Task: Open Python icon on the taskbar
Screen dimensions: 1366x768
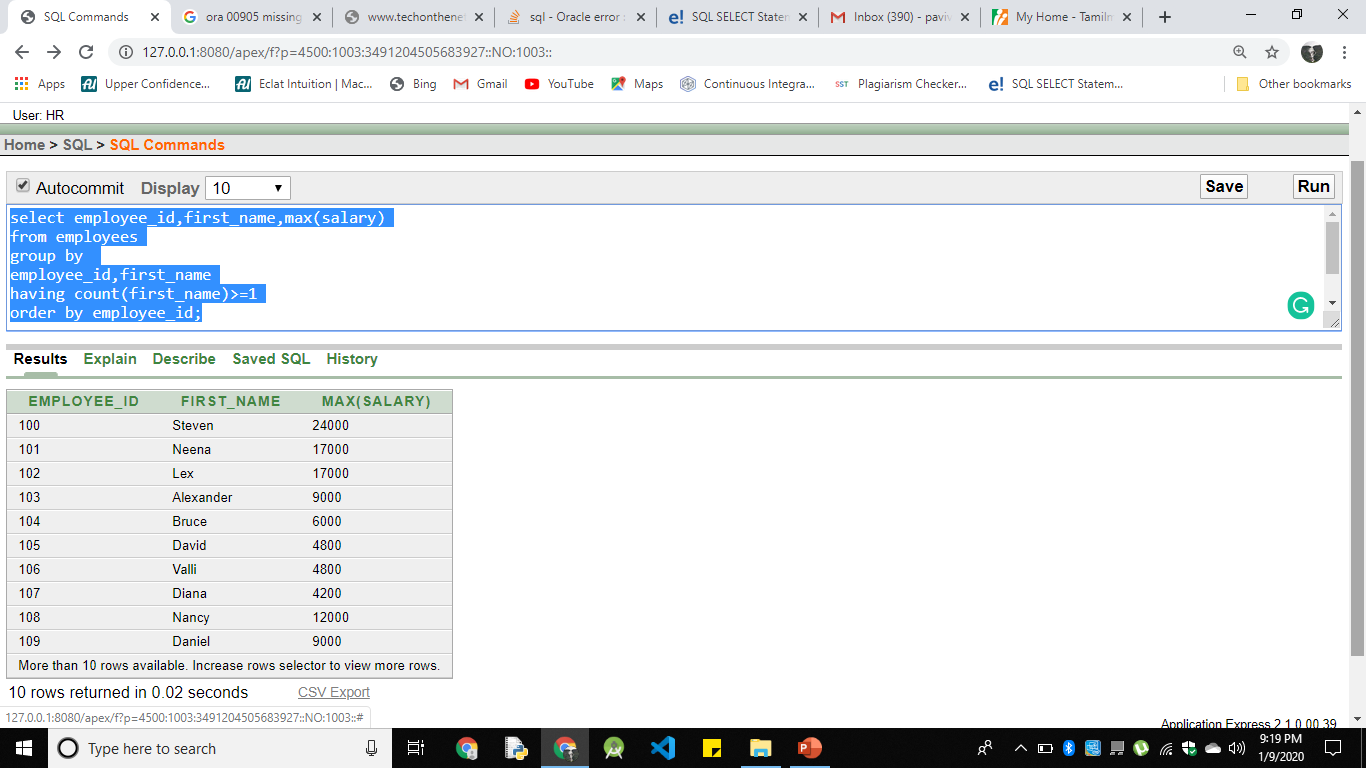Action: (516, 748)
